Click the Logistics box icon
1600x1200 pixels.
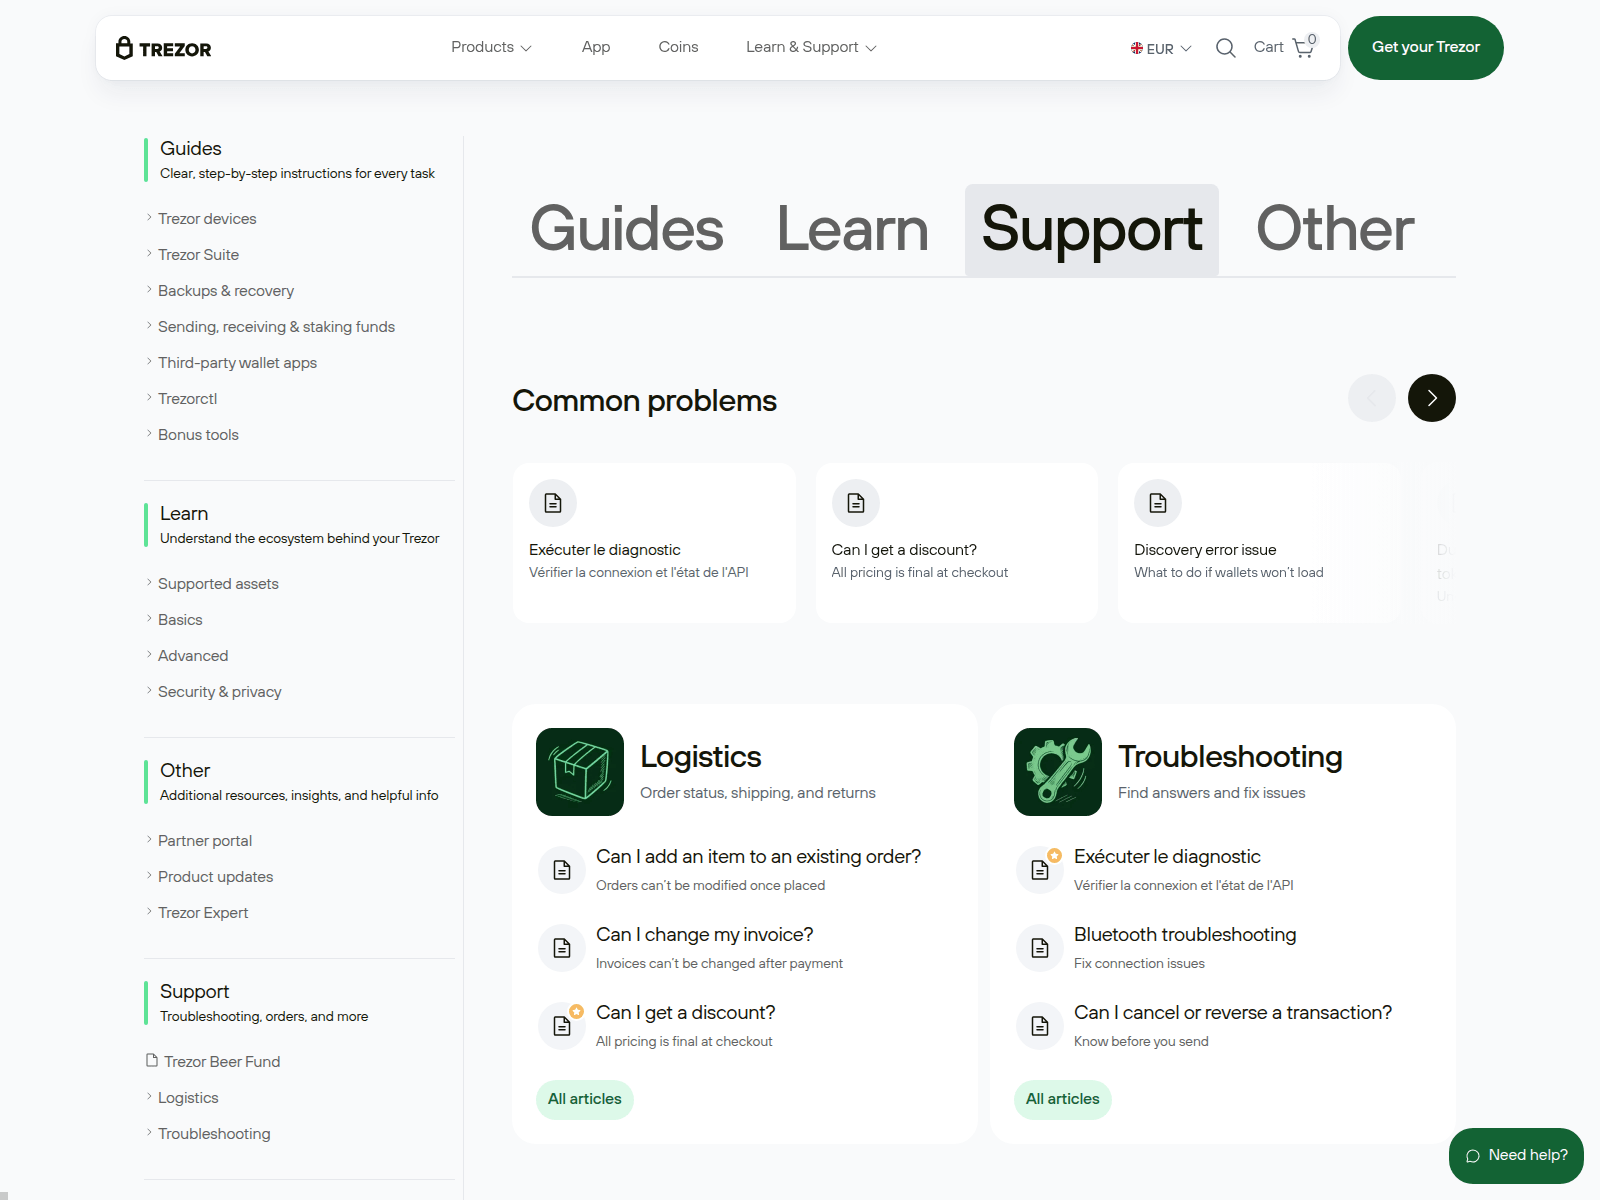tap(580, 772)
